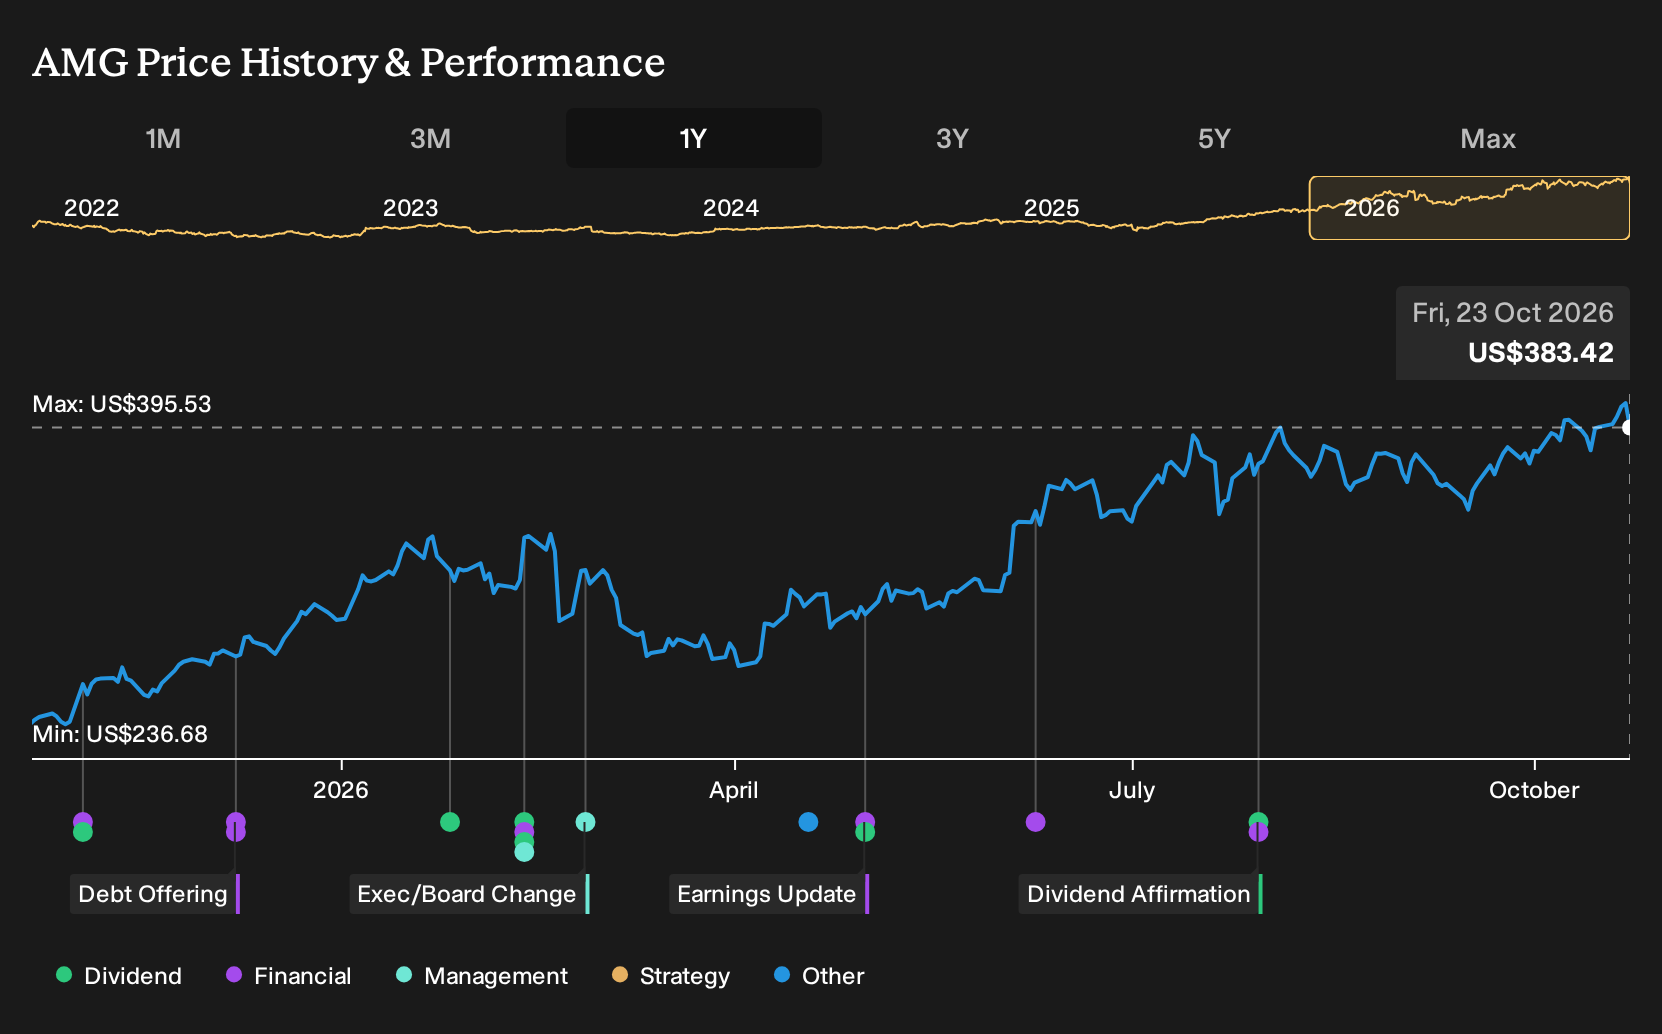This screenshot has width=1662, height=1034.
Task: Click the 2025 label in overview chart
Action: pyautogui.click(x=1052, y=208)
